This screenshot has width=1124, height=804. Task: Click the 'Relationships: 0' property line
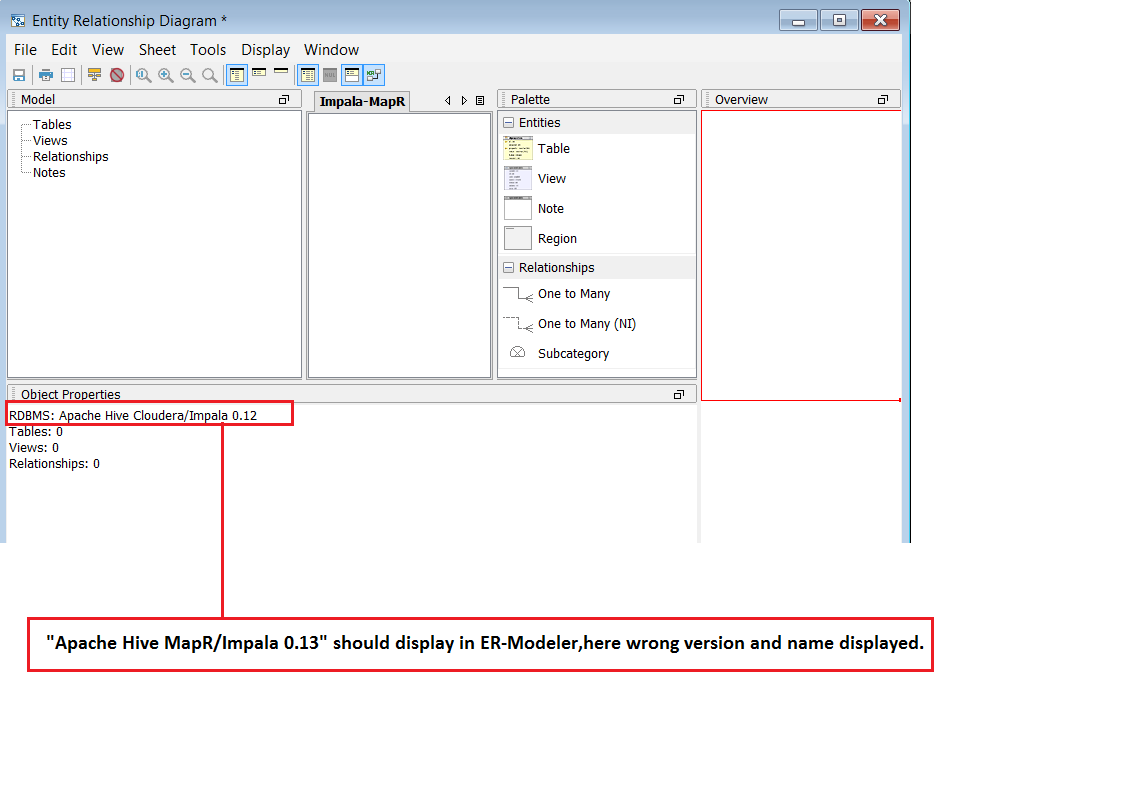54,464
